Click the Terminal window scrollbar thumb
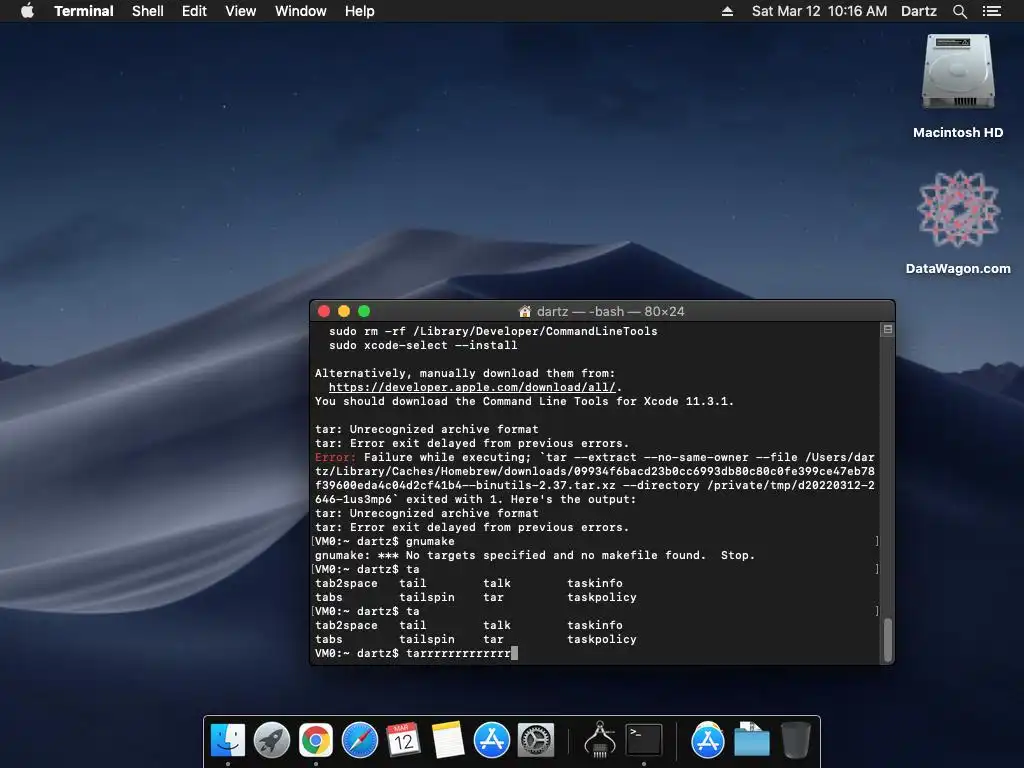The height and width of the screenshot is (768, 1024). pyautogui.click(x=888, y=640)
